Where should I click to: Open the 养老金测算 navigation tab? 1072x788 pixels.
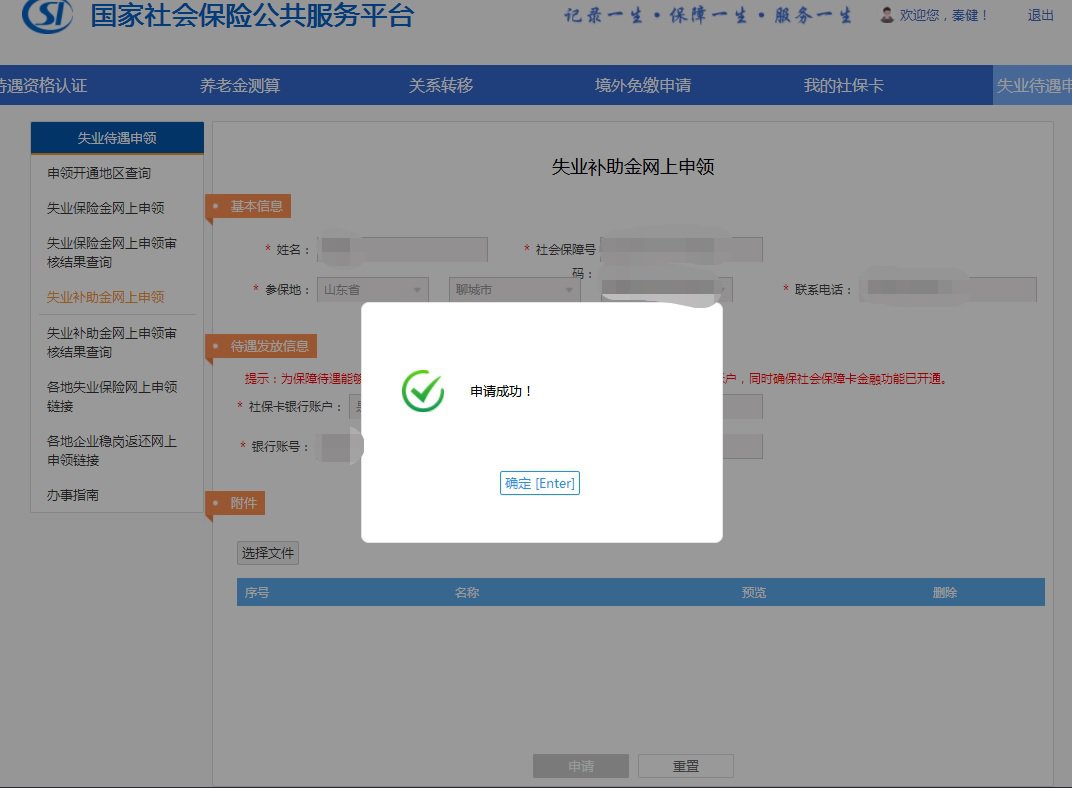pyautogui.click(x=240, y=86)
